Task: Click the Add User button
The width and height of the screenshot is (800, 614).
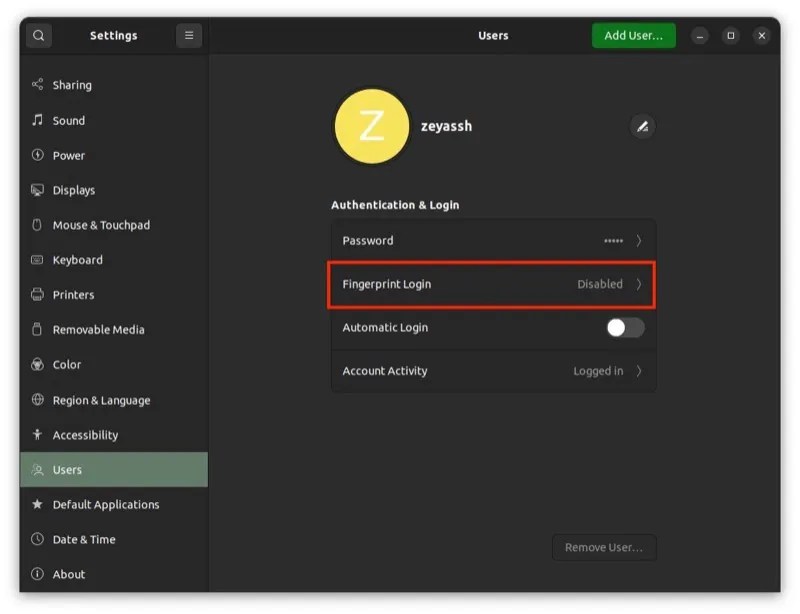Action: [633, 34]
